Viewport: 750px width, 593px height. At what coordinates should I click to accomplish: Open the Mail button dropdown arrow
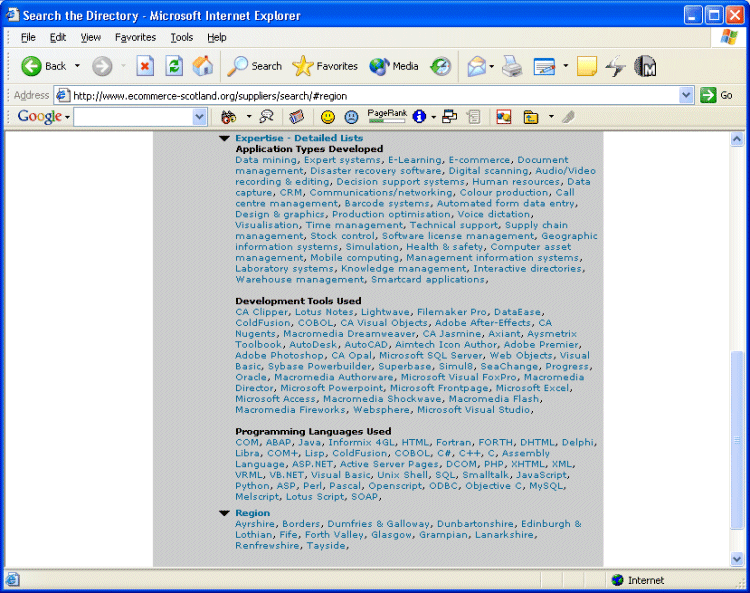tap(492, 66)
